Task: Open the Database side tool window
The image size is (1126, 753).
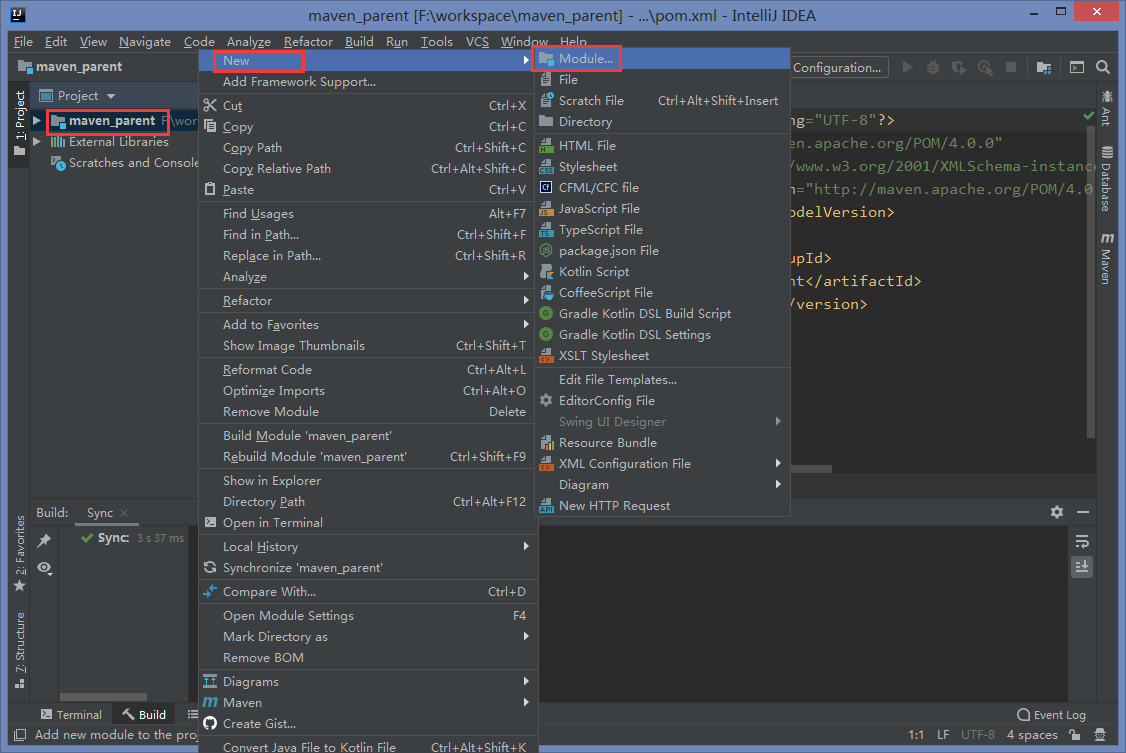Action: 1107,179
